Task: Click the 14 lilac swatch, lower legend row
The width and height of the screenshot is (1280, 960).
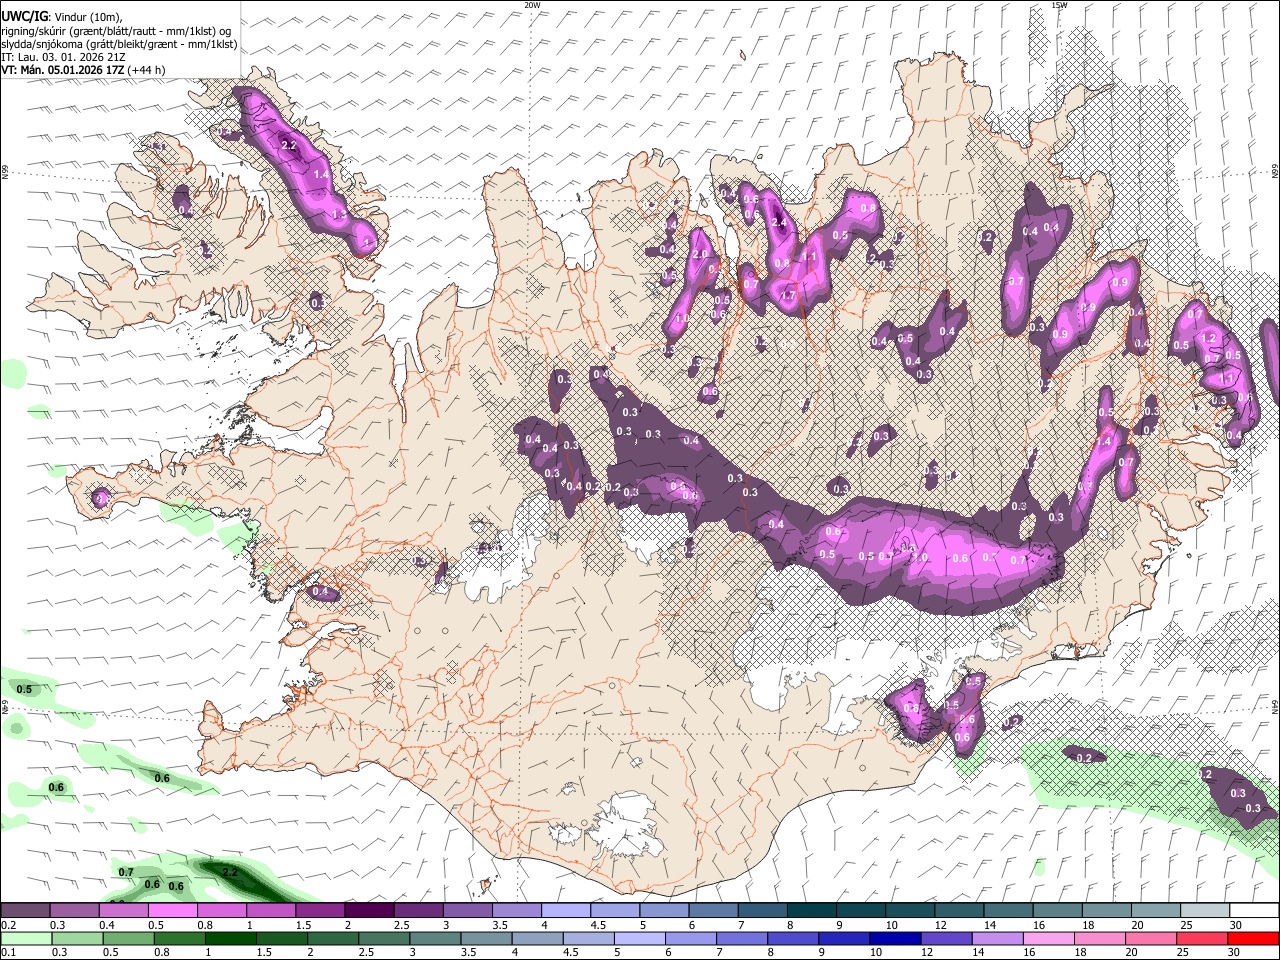Action: [998, 939]
